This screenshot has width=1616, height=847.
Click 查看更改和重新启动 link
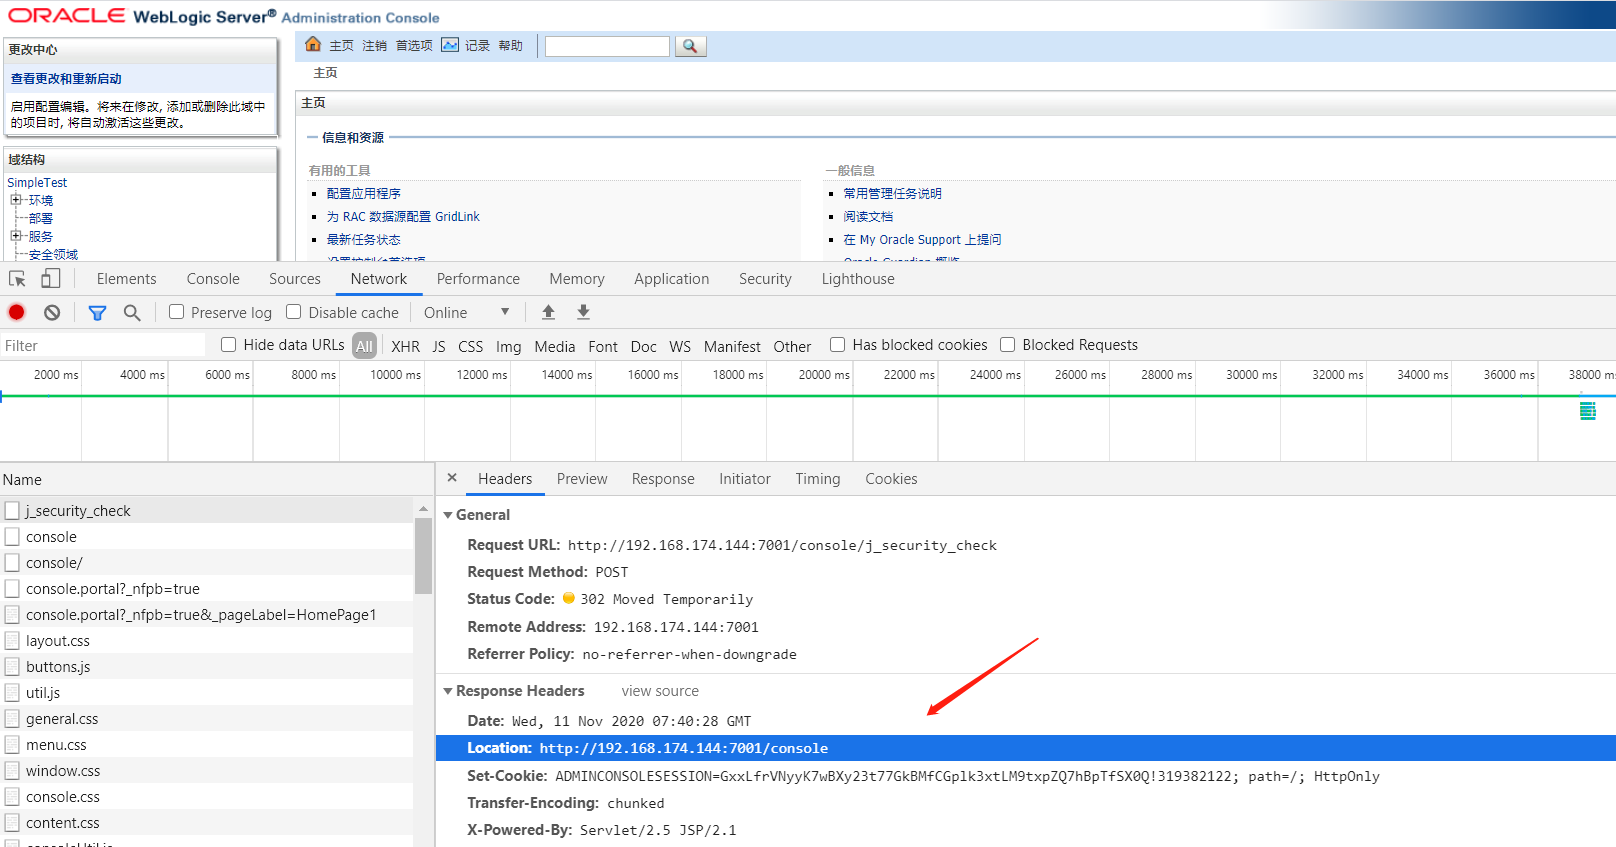66,78
